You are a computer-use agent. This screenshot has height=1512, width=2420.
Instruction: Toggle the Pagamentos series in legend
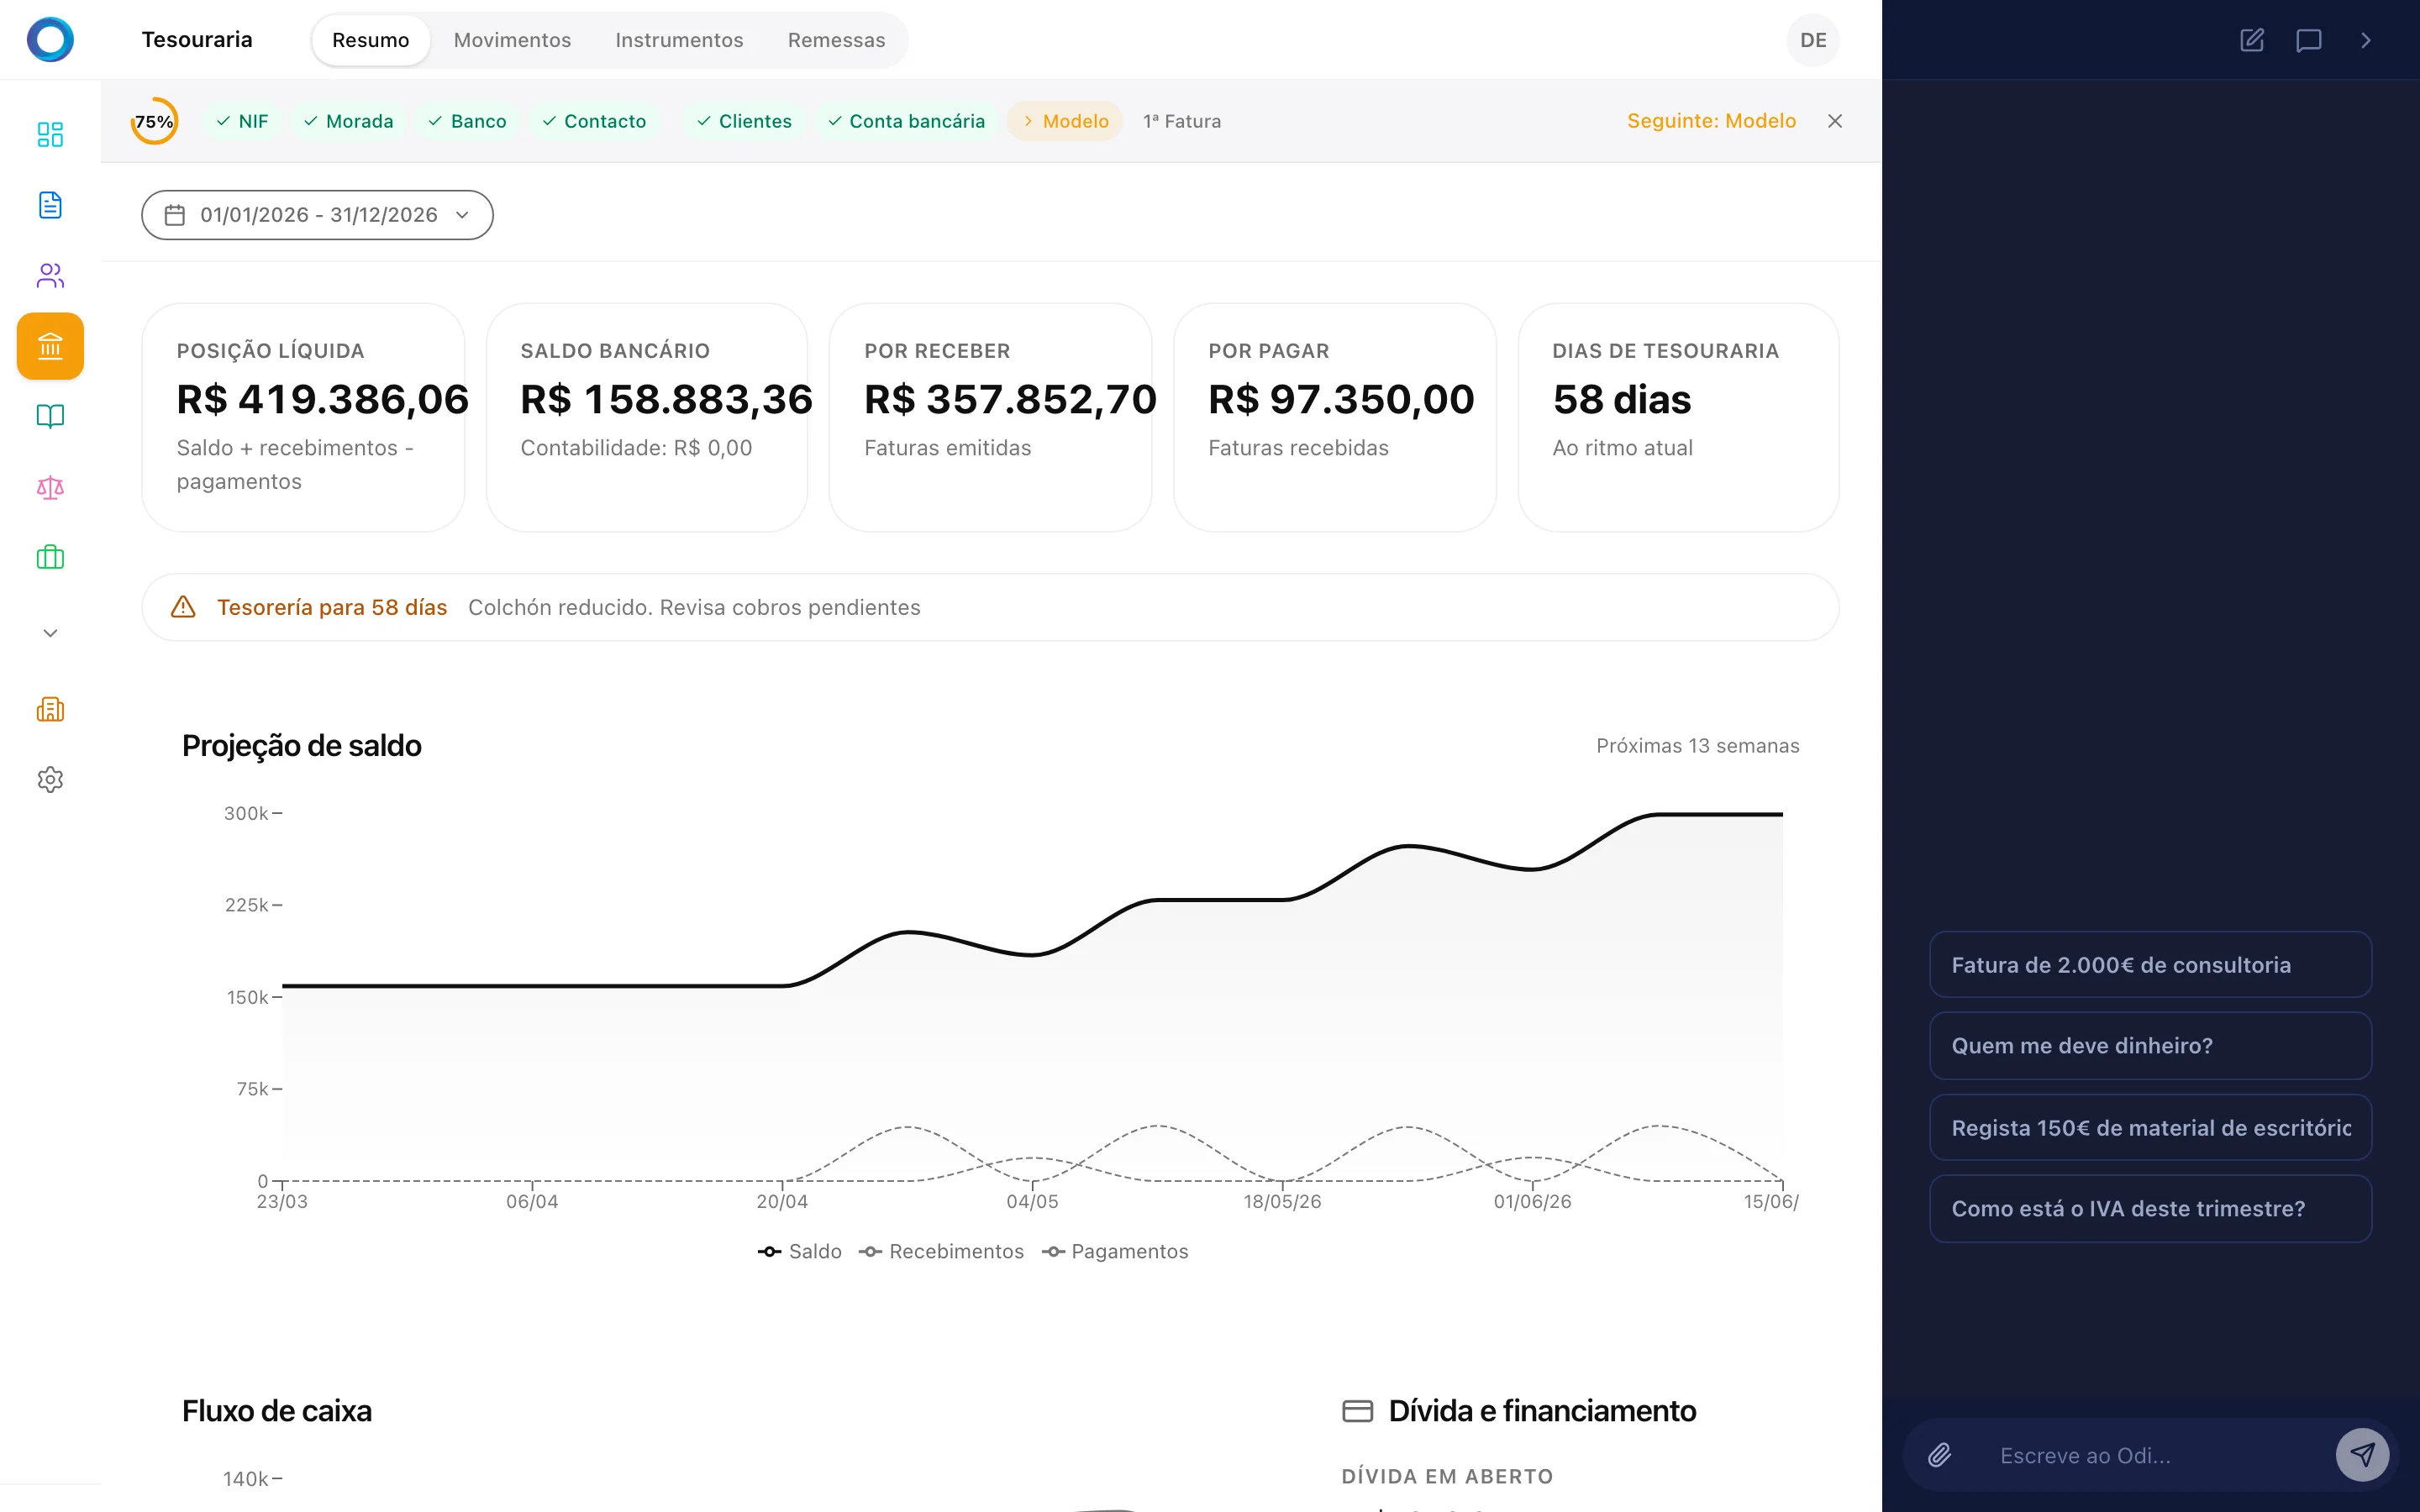pyautogui.click(x=1115, y=1252)
